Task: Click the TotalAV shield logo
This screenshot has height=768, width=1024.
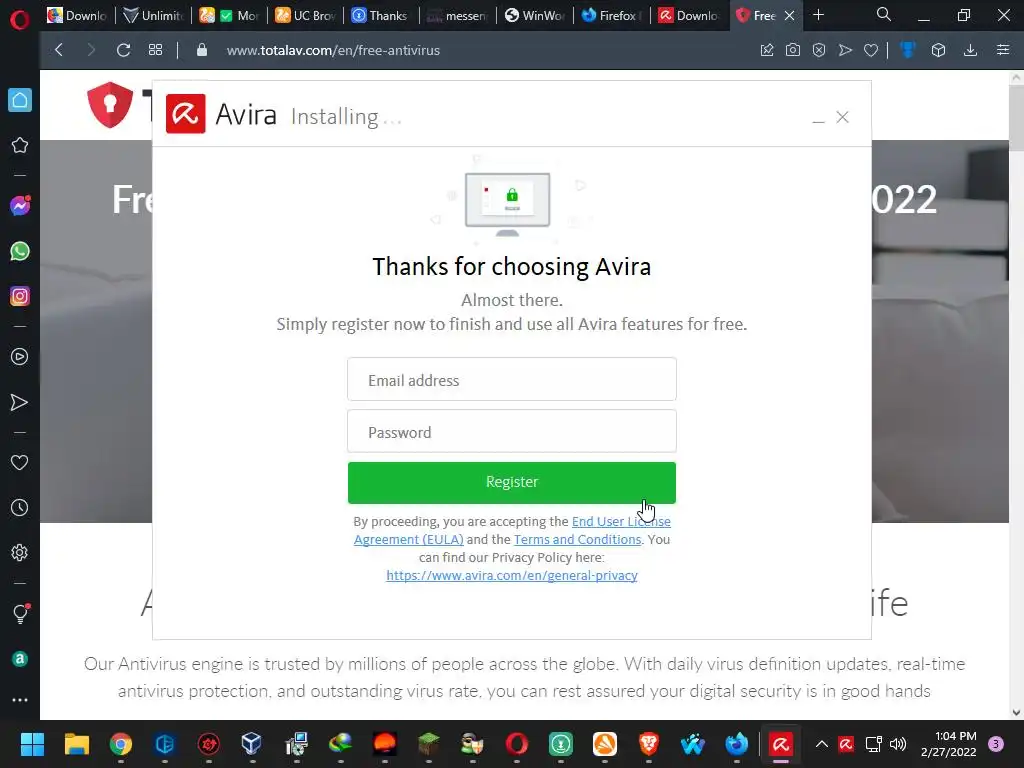Action: (x=110, y=104)
